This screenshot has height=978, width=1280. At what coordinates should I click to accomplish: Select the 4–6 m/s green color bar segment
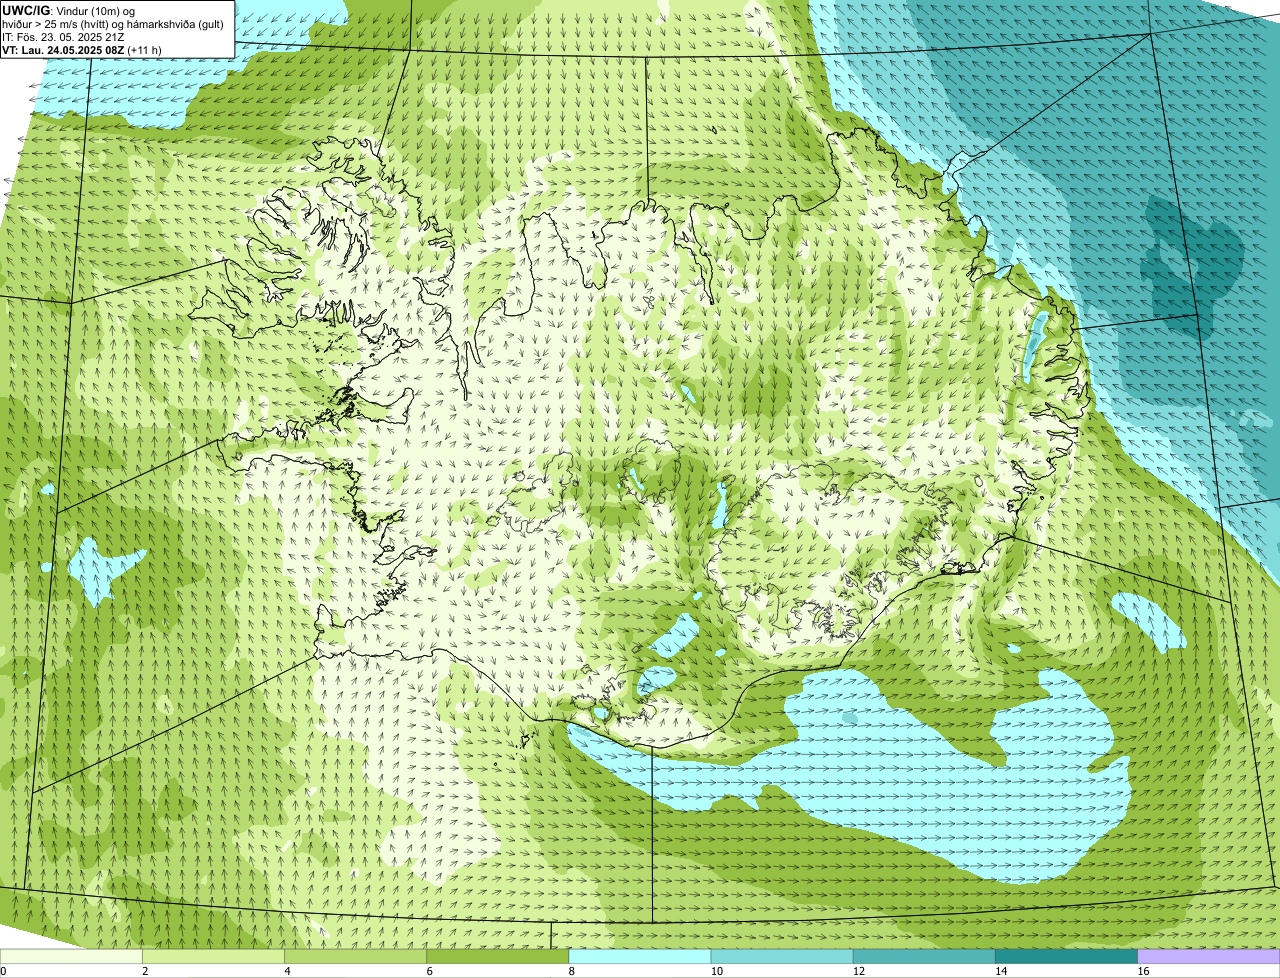coord(356,956)
